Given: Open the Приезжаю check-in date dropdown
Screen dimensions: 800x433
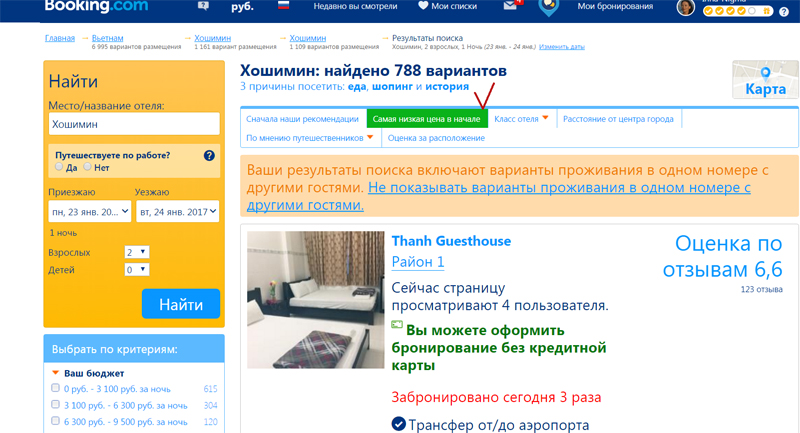Looking at the screenshot, I should click(x=90, y=211).
